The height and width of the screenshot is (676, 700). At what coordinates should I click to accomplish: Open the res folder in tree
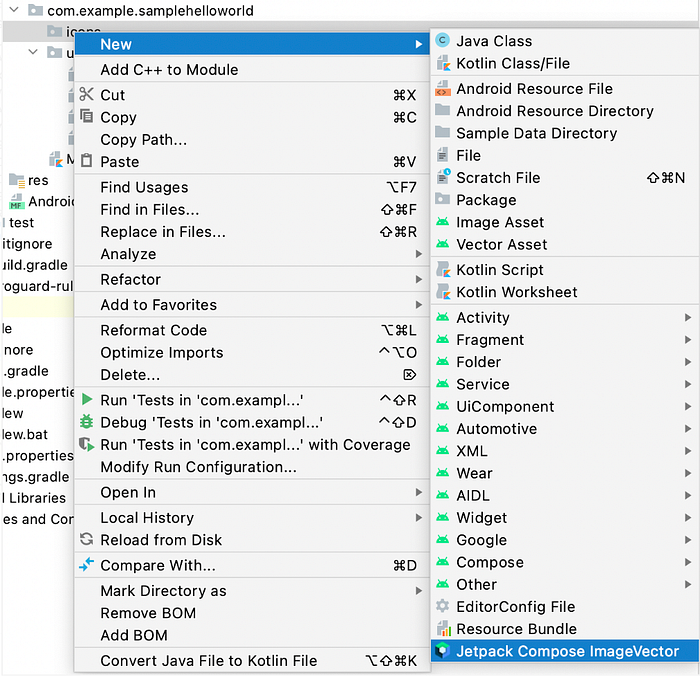[38, 180]
